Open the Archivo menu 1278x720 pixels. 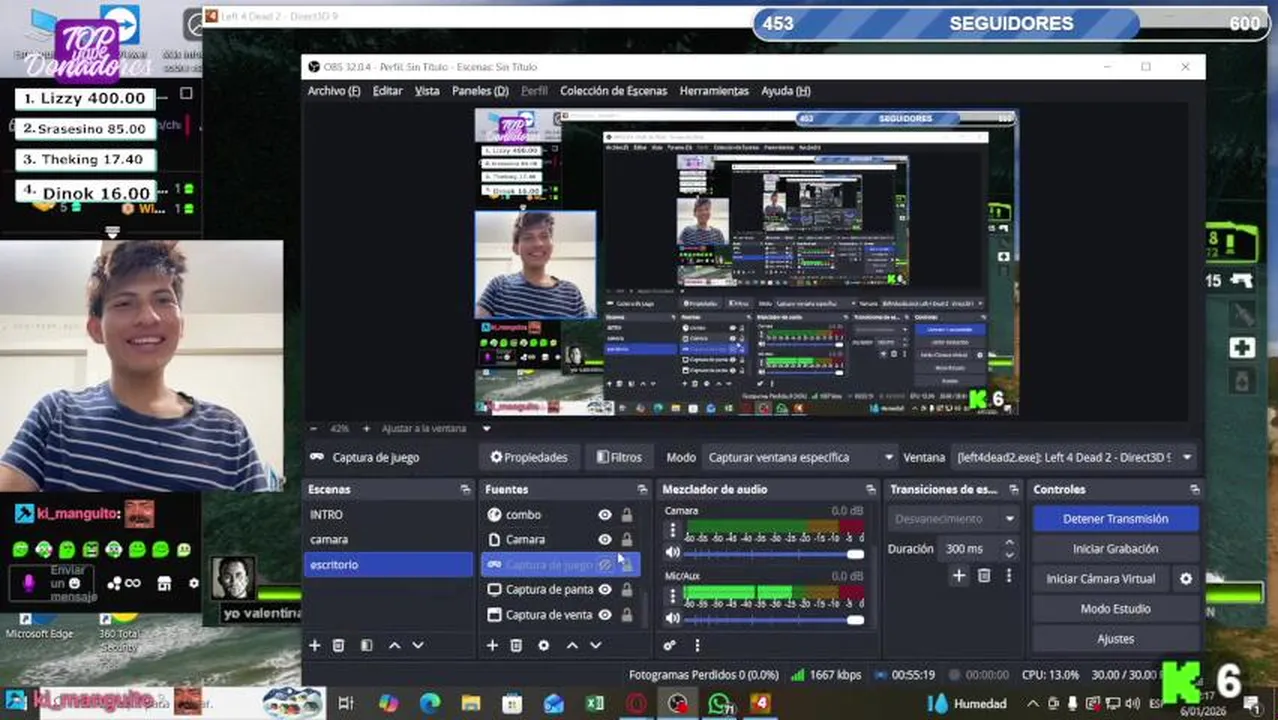(334, 91)
